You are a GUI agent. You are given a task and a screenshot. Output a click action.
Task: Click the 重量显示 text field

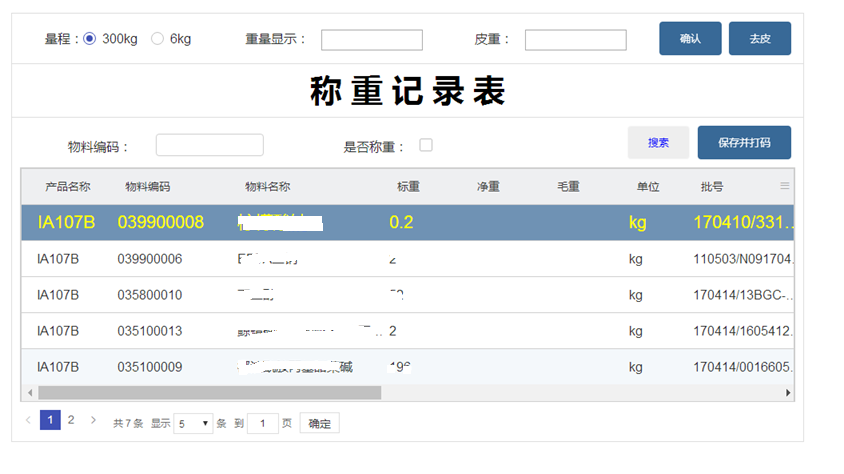click(372, 40)
